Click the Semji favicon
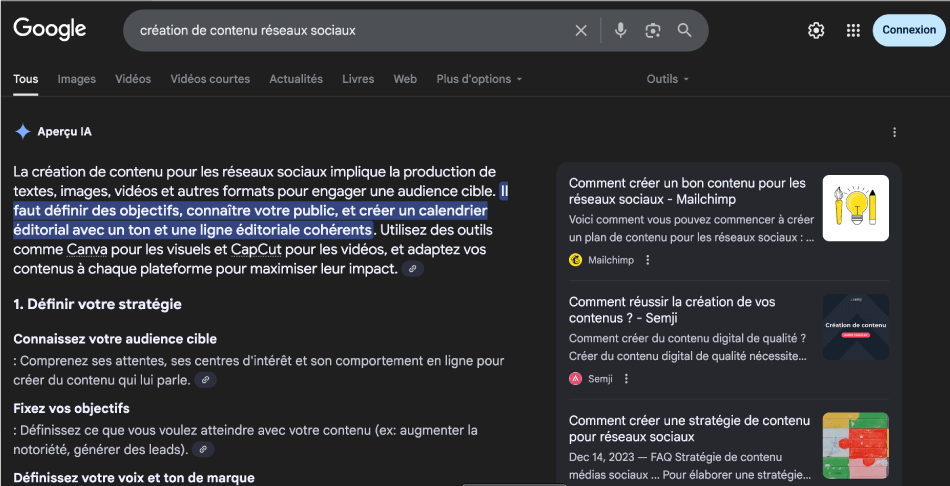The height and width of the screenshot is (486, 950). (576, 379)
